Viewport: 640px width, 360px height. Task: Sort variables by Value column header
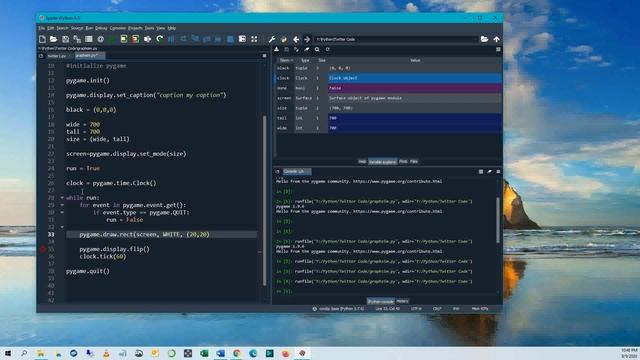[x=415, y=60]
